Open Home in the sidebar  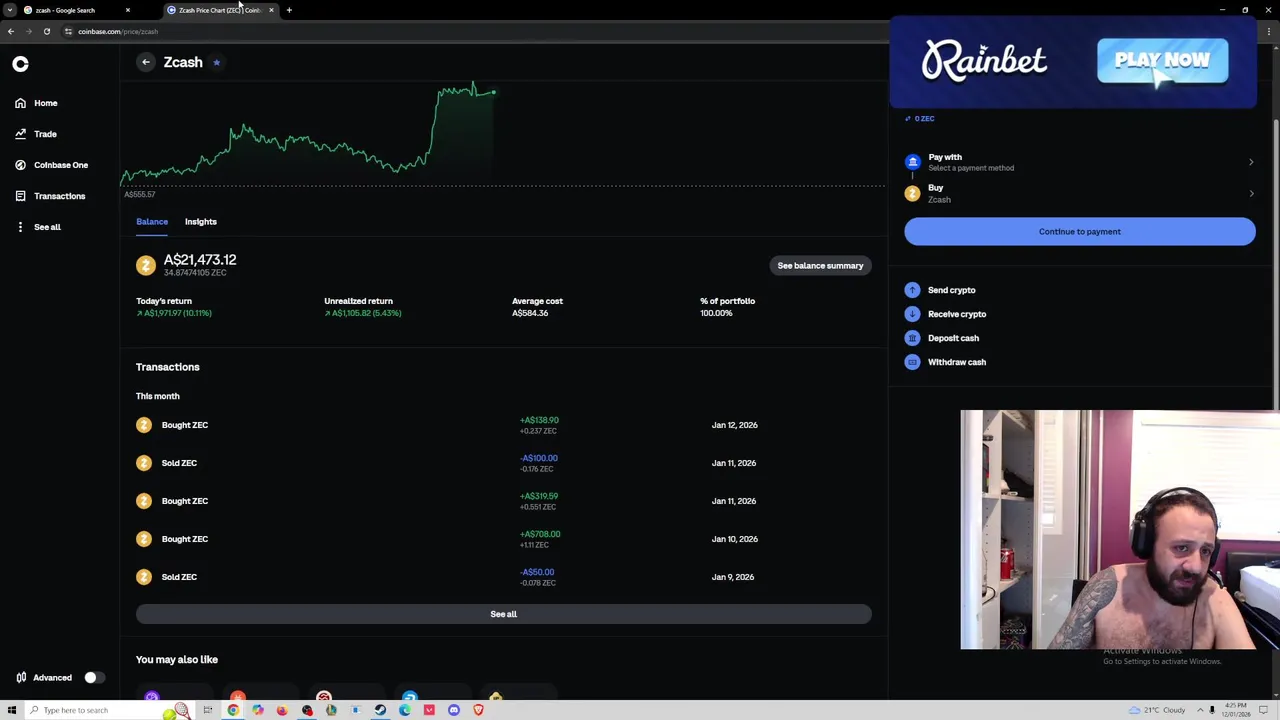[37, 103]
